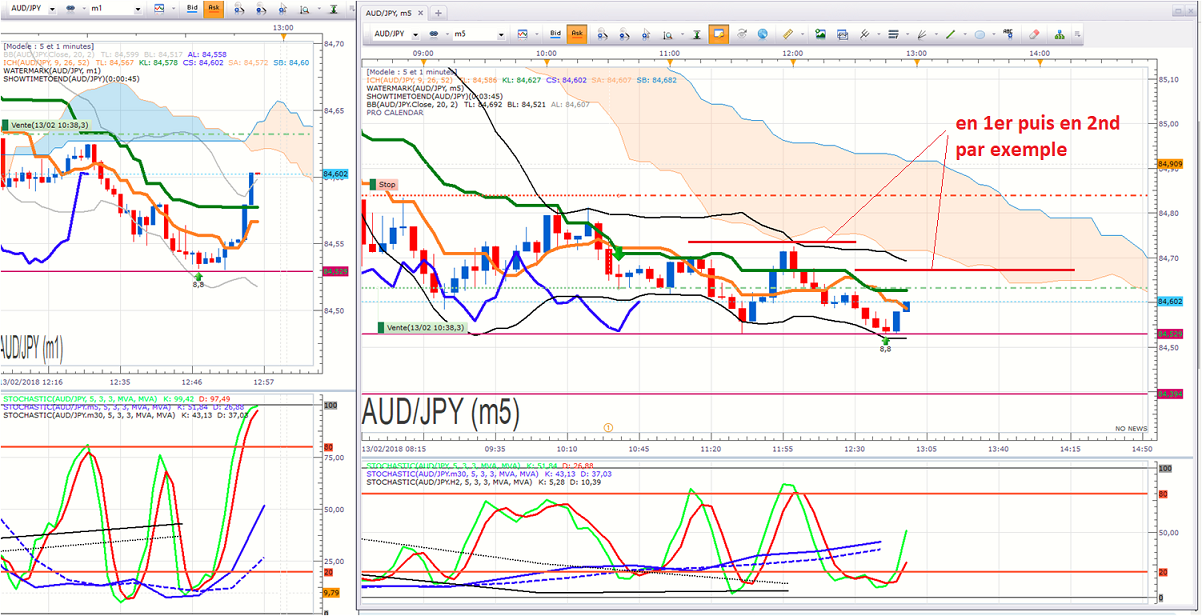This screenshot has width=1202, height=616.
Task: Select the ABC text label tool
Action: (1008, 34)
